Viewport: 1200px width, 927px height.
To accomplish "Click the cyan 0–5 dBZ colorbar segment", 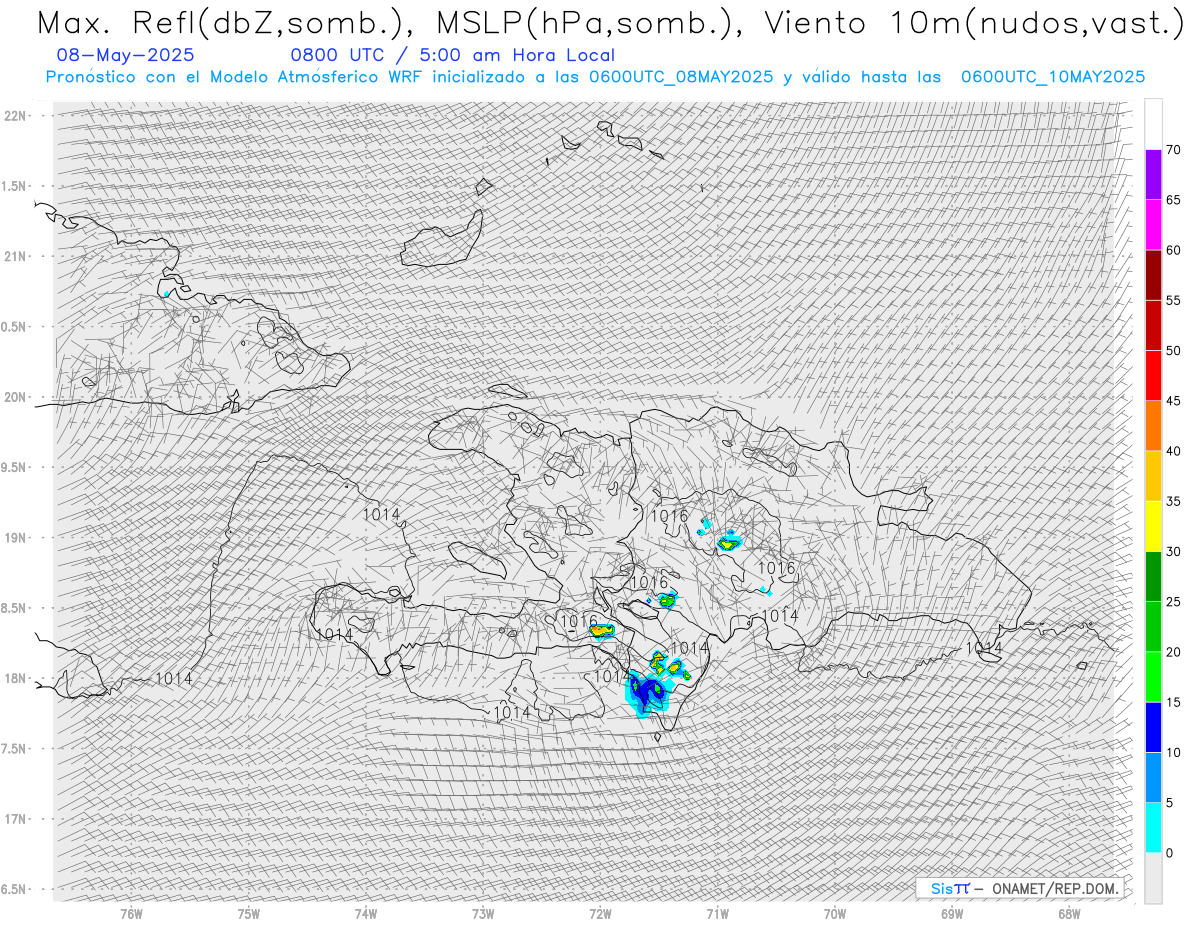I will [x=1153, y=828].
